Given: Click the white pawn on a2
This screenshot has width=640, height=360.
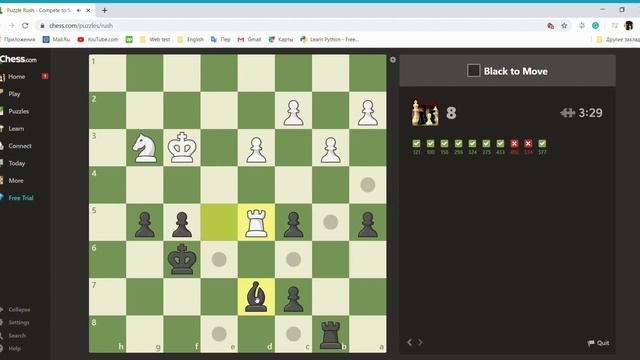Looking at the screenshot, I should pos(367,112).
